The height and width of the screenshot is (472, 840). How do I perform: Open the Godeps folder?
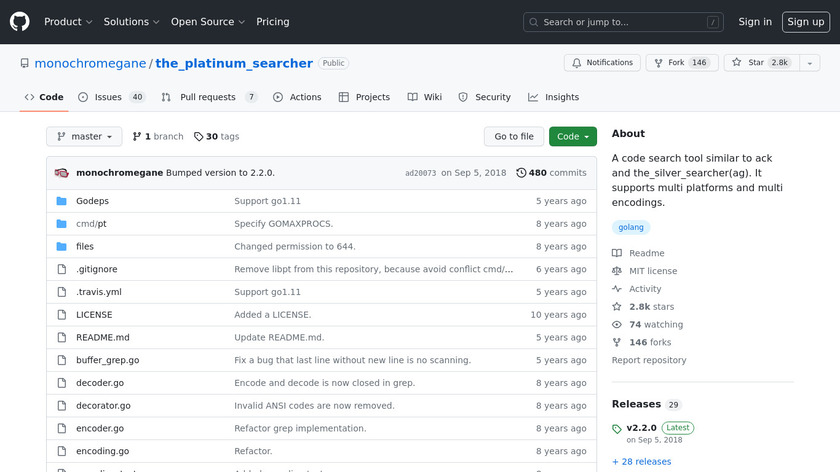click(x=92, y=201)
